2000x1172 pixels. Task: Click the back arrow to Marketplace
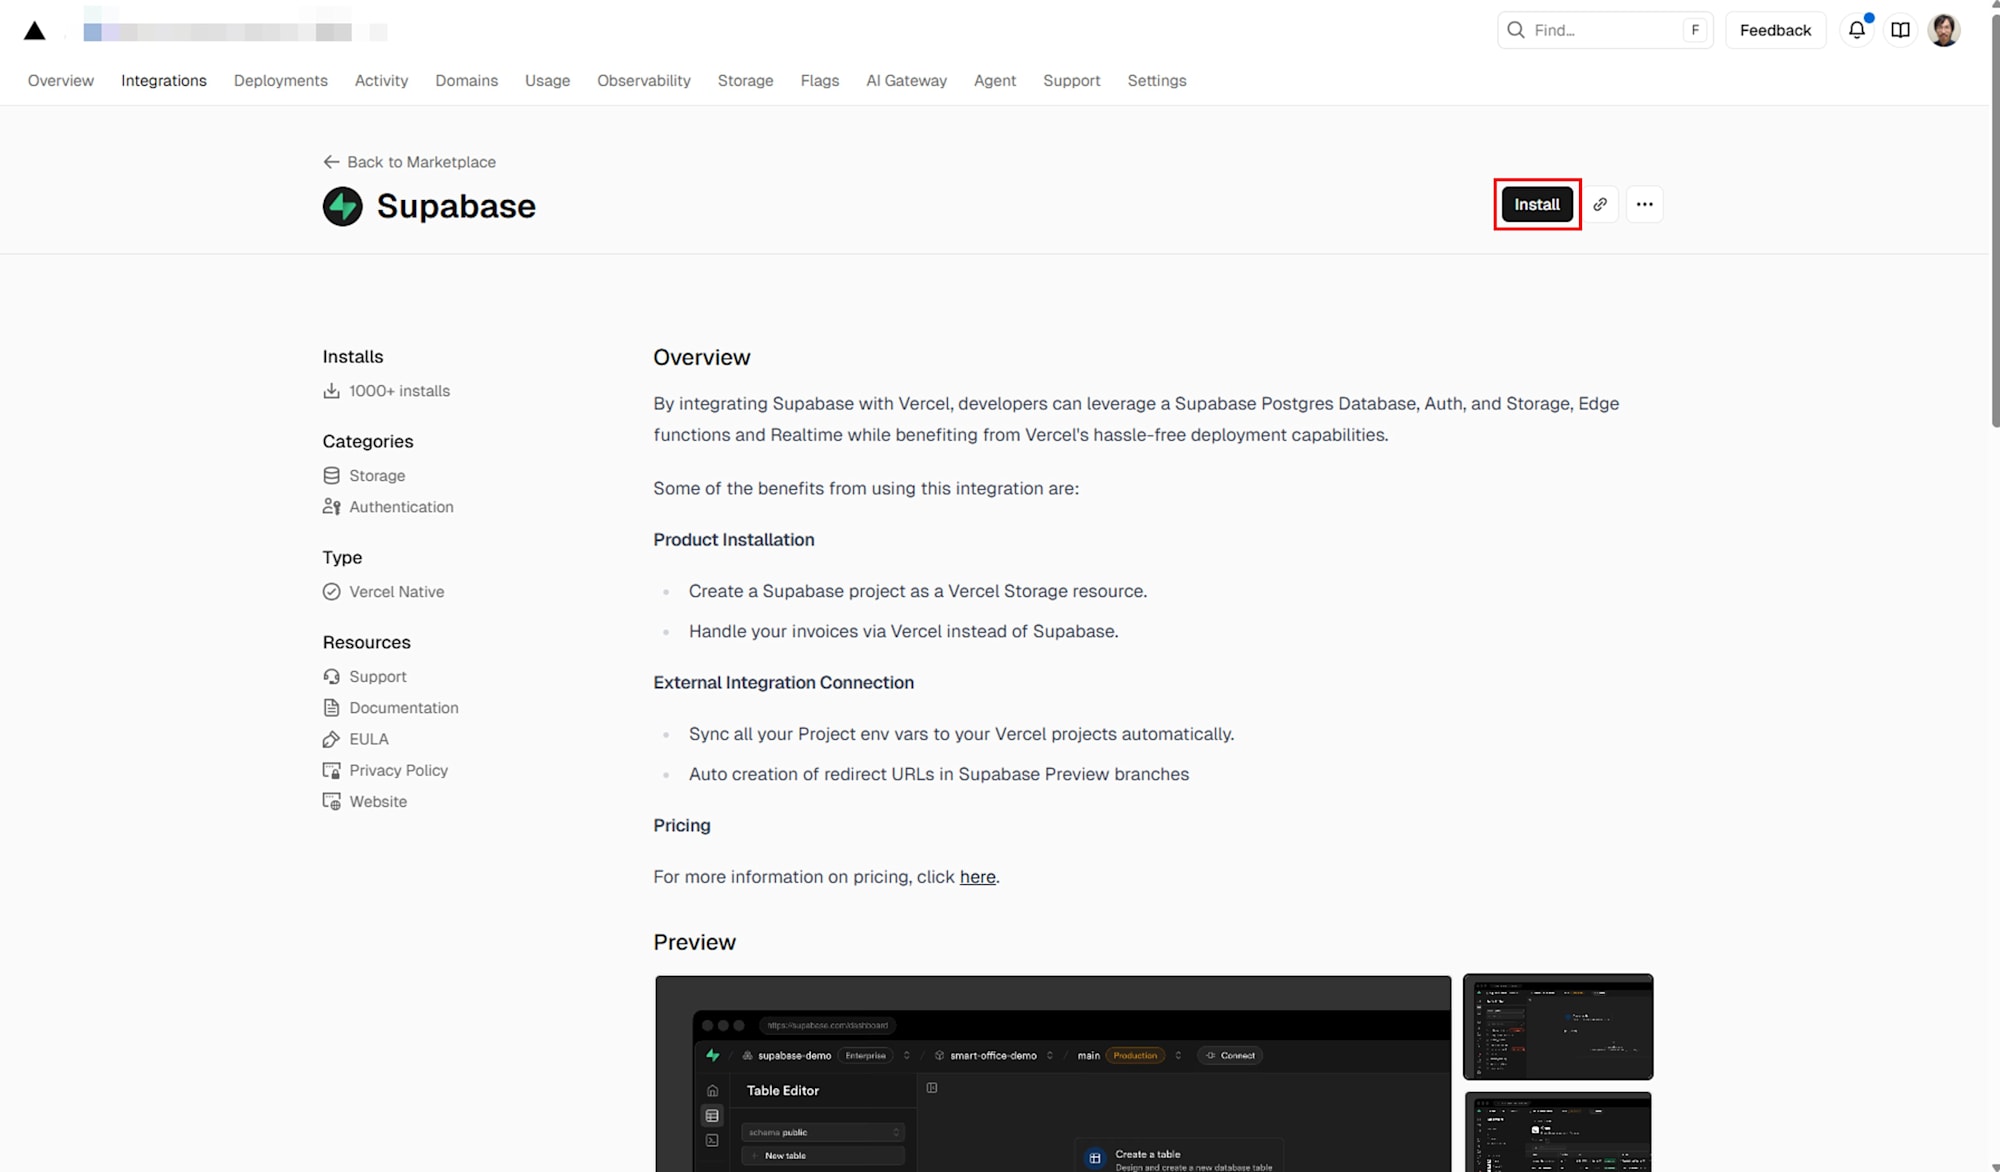[x=331, y=162]
